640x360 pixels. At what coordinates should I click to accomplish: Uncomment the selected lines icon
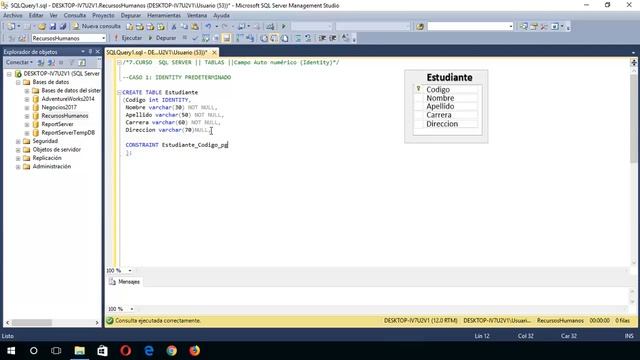pyautogui.click(x=308, y=38)
